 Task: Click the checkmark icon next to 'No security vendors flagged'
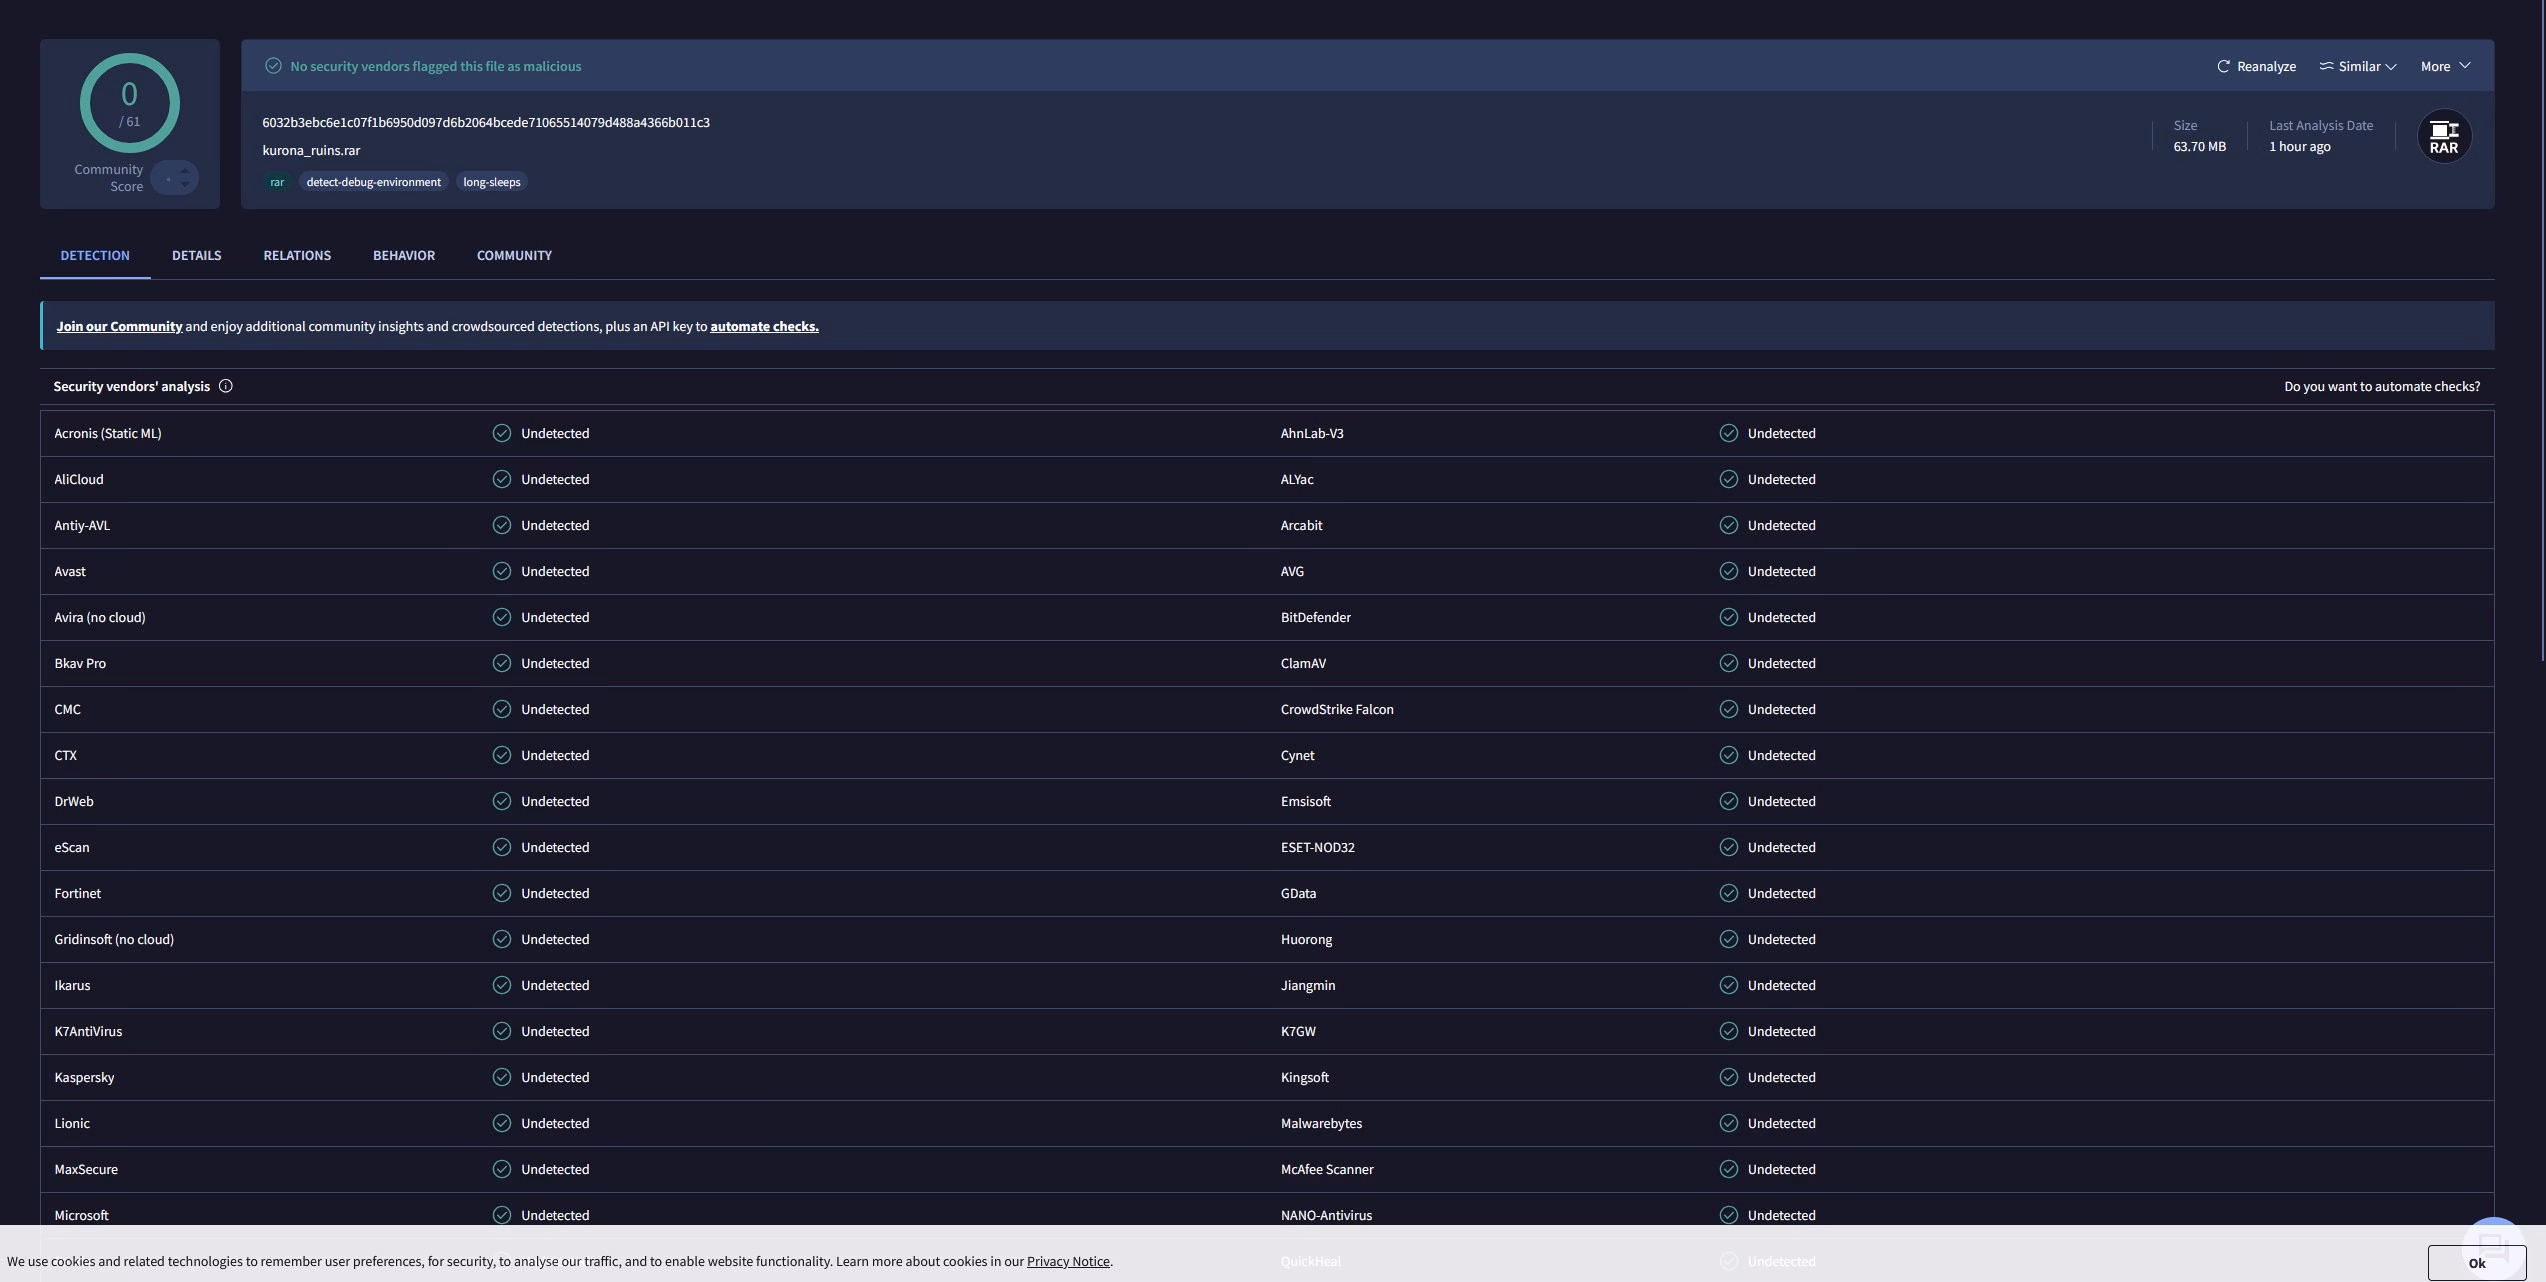[273, 66]
